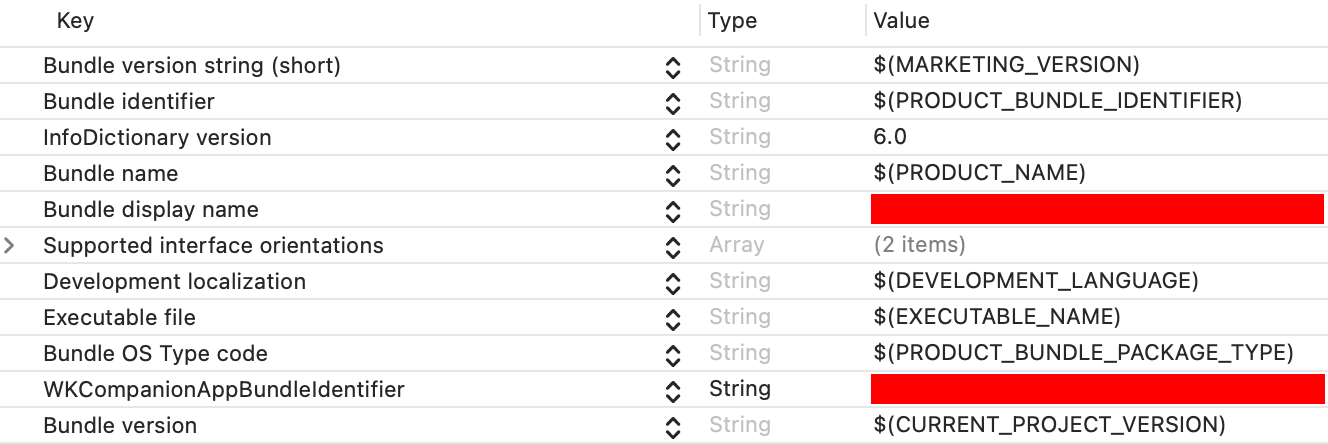Viewport: 1328px width, 444px height.
Task: Open key stepper for Bundle OS Type code
Action: [673, 355]
